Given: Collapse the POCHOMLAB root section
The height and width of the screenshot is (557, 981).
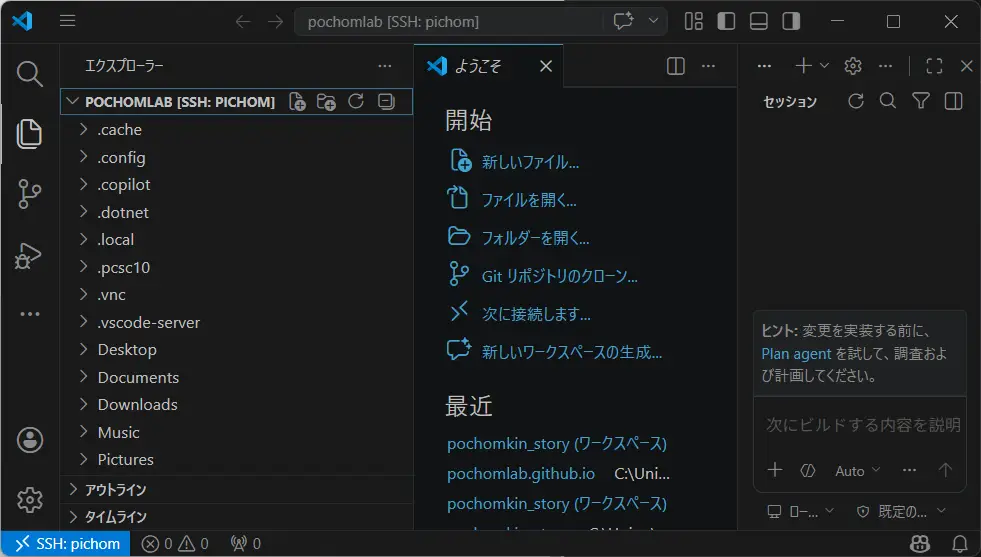Looking at the screenshot, I should pos(73,101).
